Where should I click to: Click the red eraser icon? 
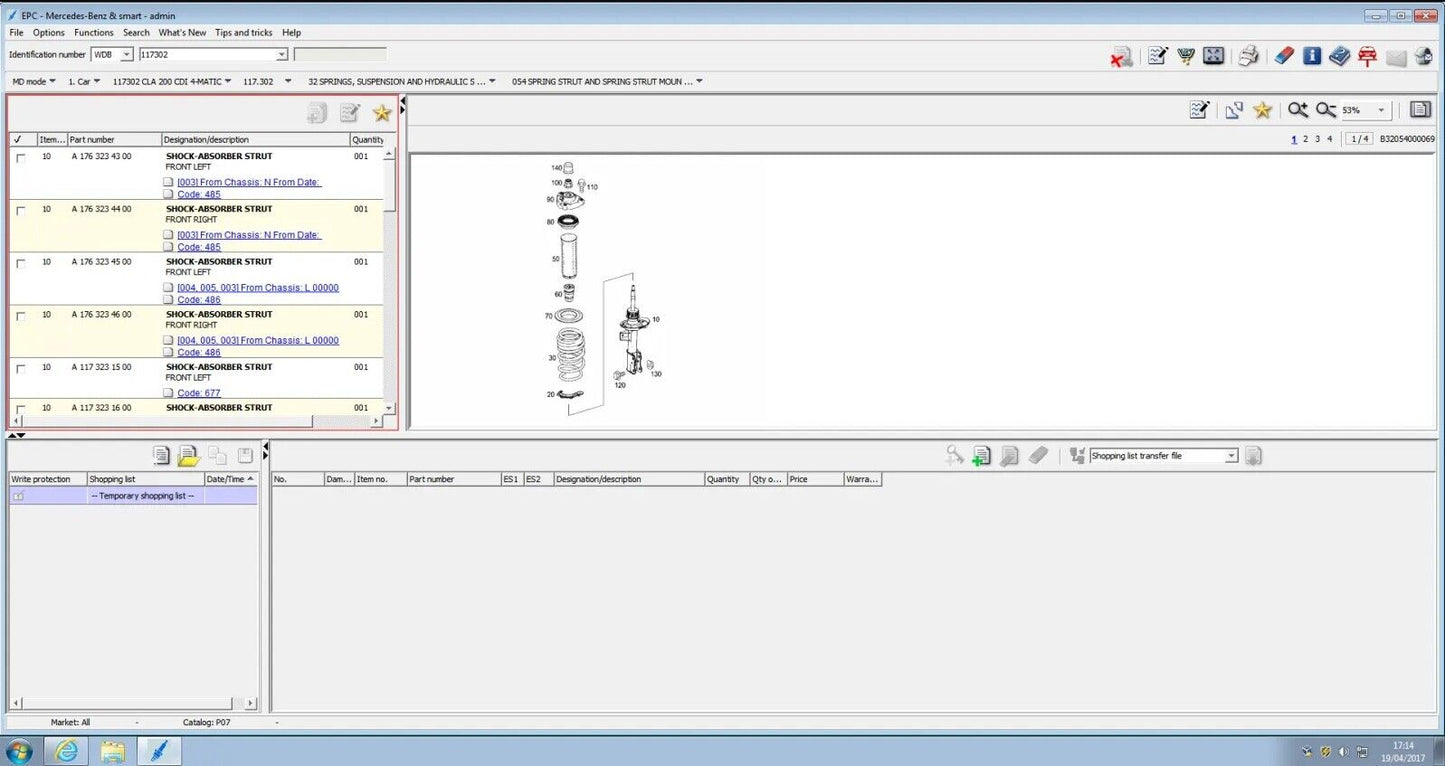tap(1284, 56)
